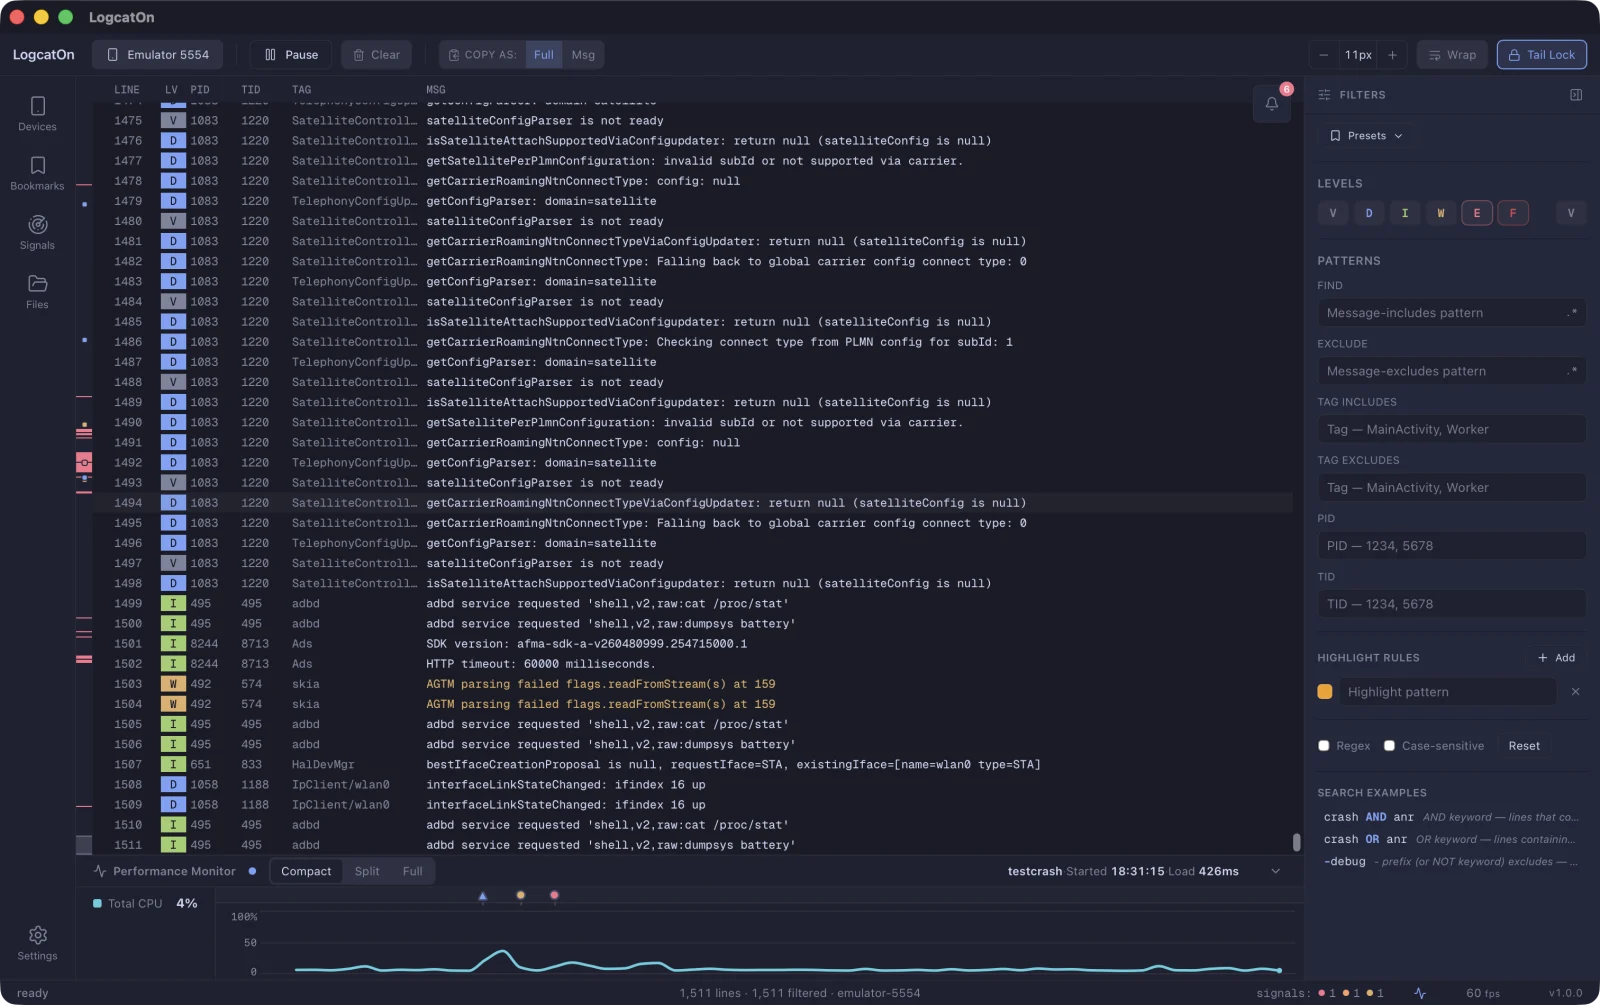Image resolution: width=1600 pixels, height=1005 pixels.
Task: Open Settings from the sidebar
Action: 37,943
